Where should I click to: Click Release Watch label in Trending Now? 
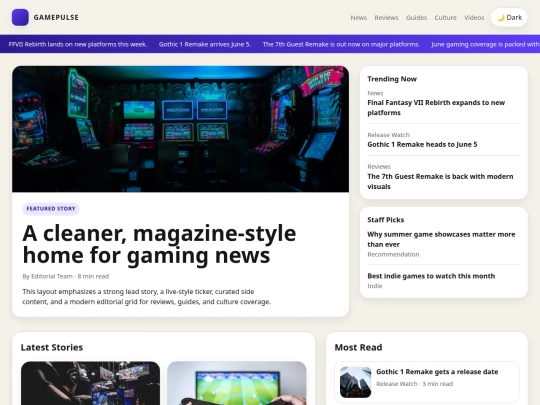388,135
